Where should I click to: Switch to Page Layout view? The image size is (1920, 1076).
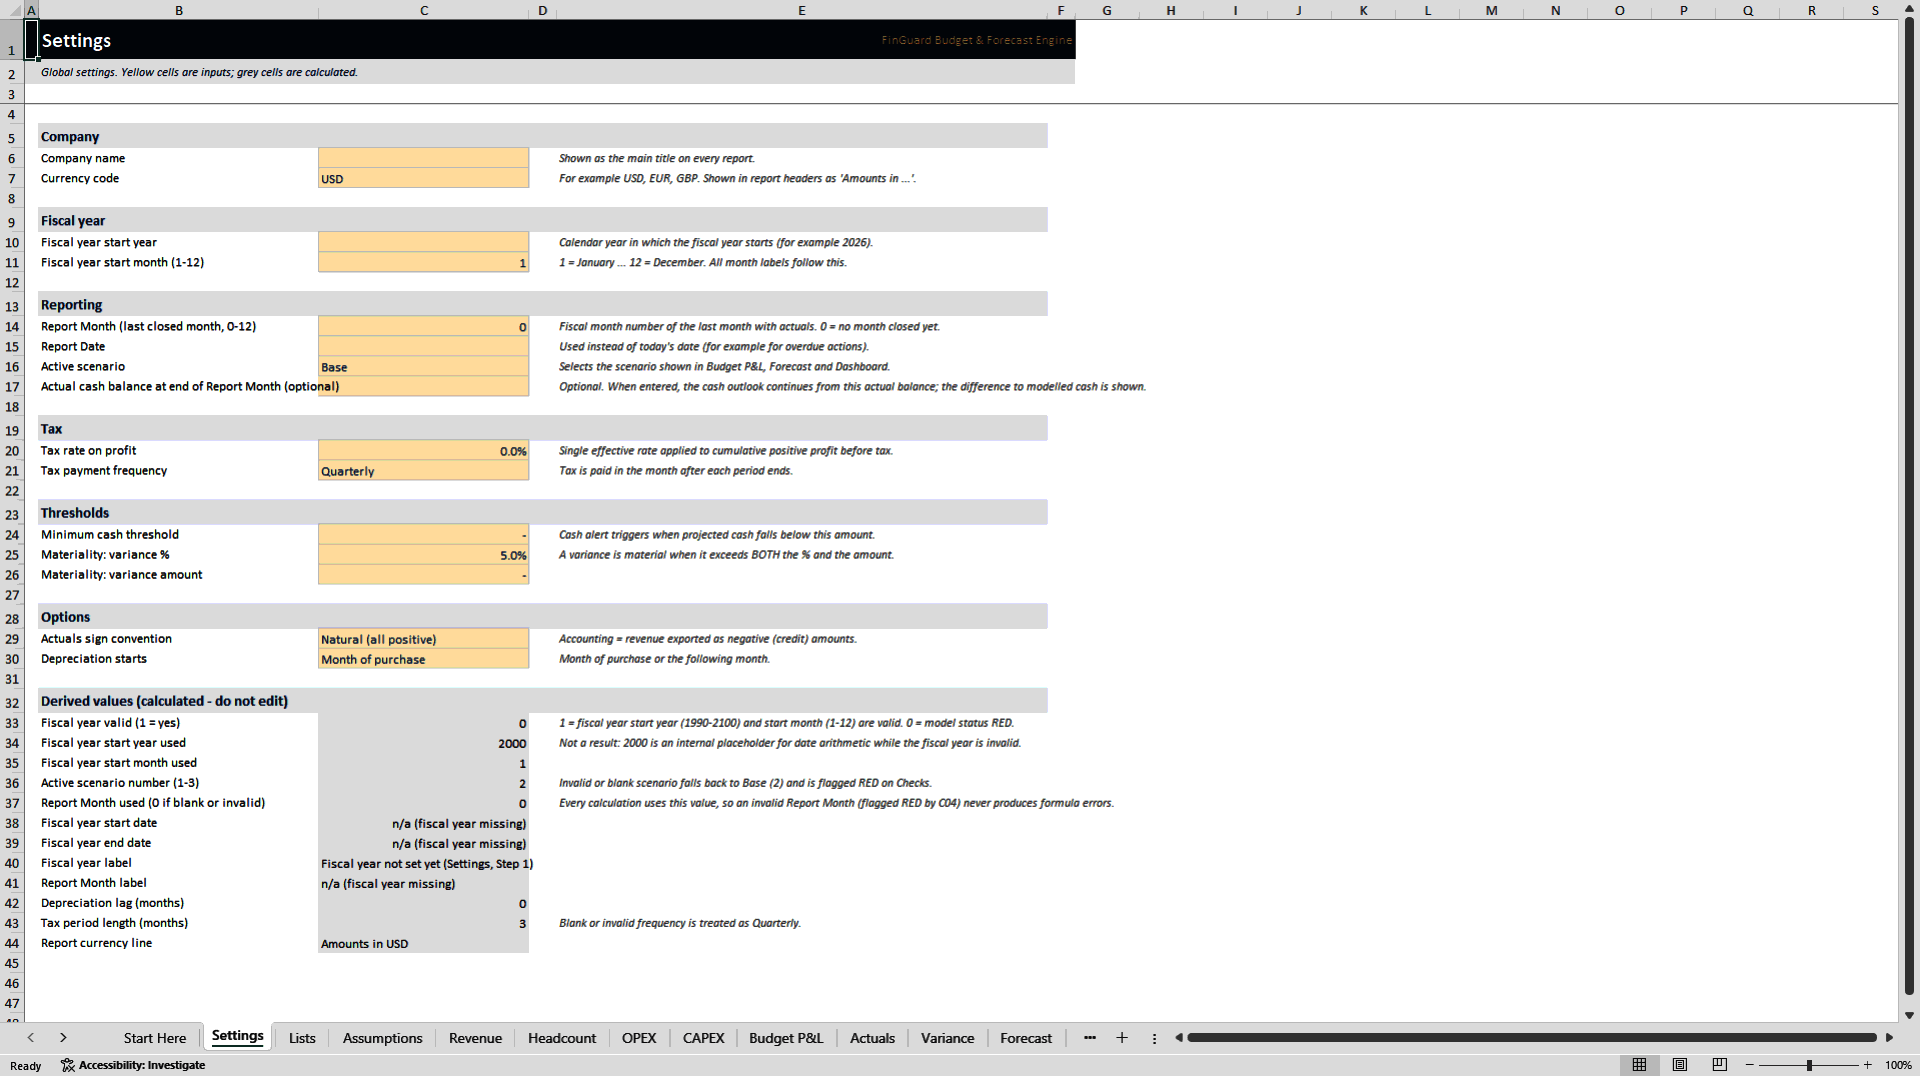tap(1680, 1065)
